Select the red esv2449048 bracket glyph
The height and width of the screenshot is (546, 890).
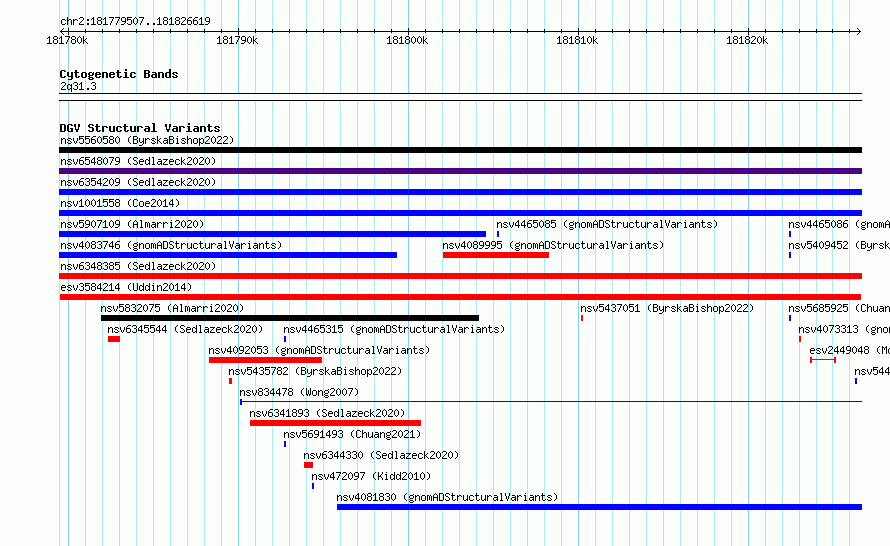tap(823, 360)
